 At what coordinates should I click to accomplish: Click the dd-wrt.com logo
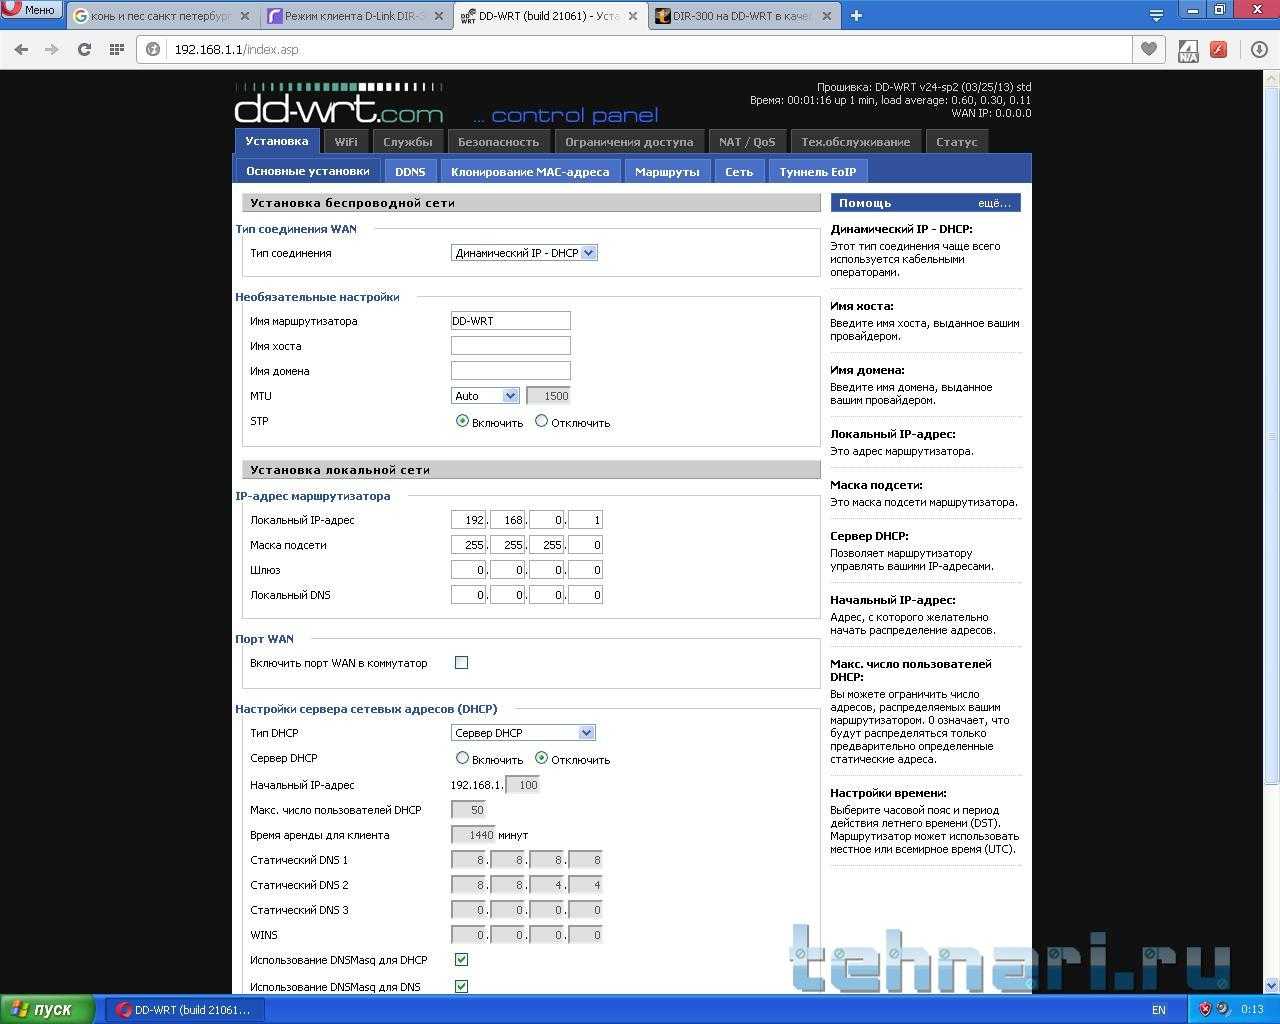click(339, 105)
